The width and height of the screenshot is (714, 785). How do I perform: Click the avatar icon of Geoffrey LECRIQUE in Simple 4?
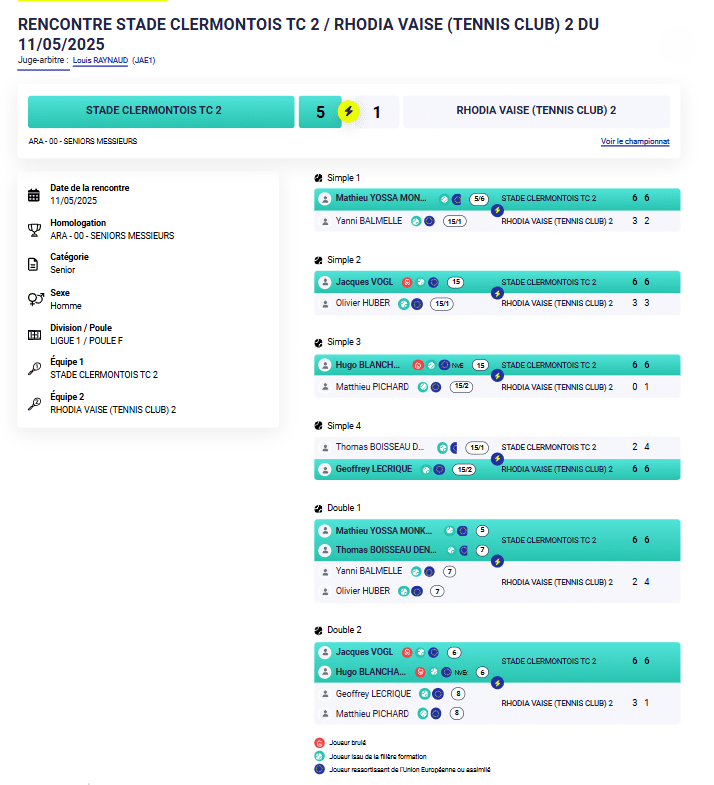coord(324,469)
